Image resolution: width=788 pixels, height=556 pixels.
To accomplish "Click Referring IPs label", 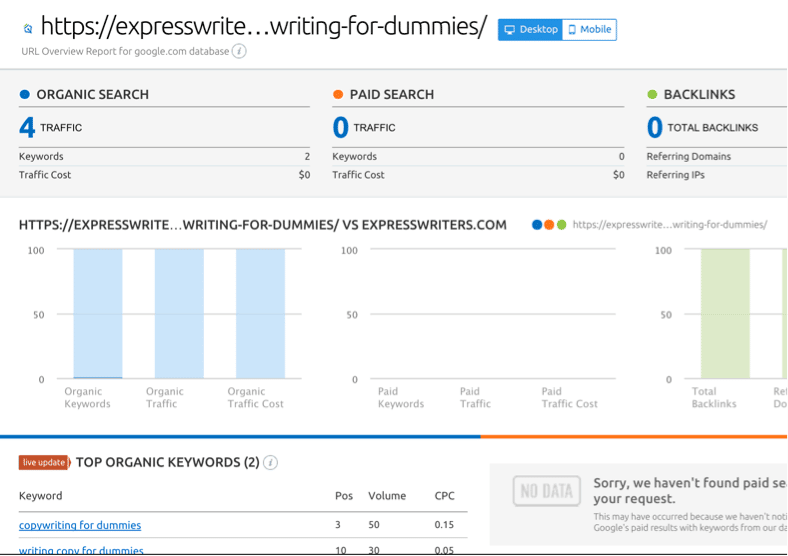I will [675, 175].
